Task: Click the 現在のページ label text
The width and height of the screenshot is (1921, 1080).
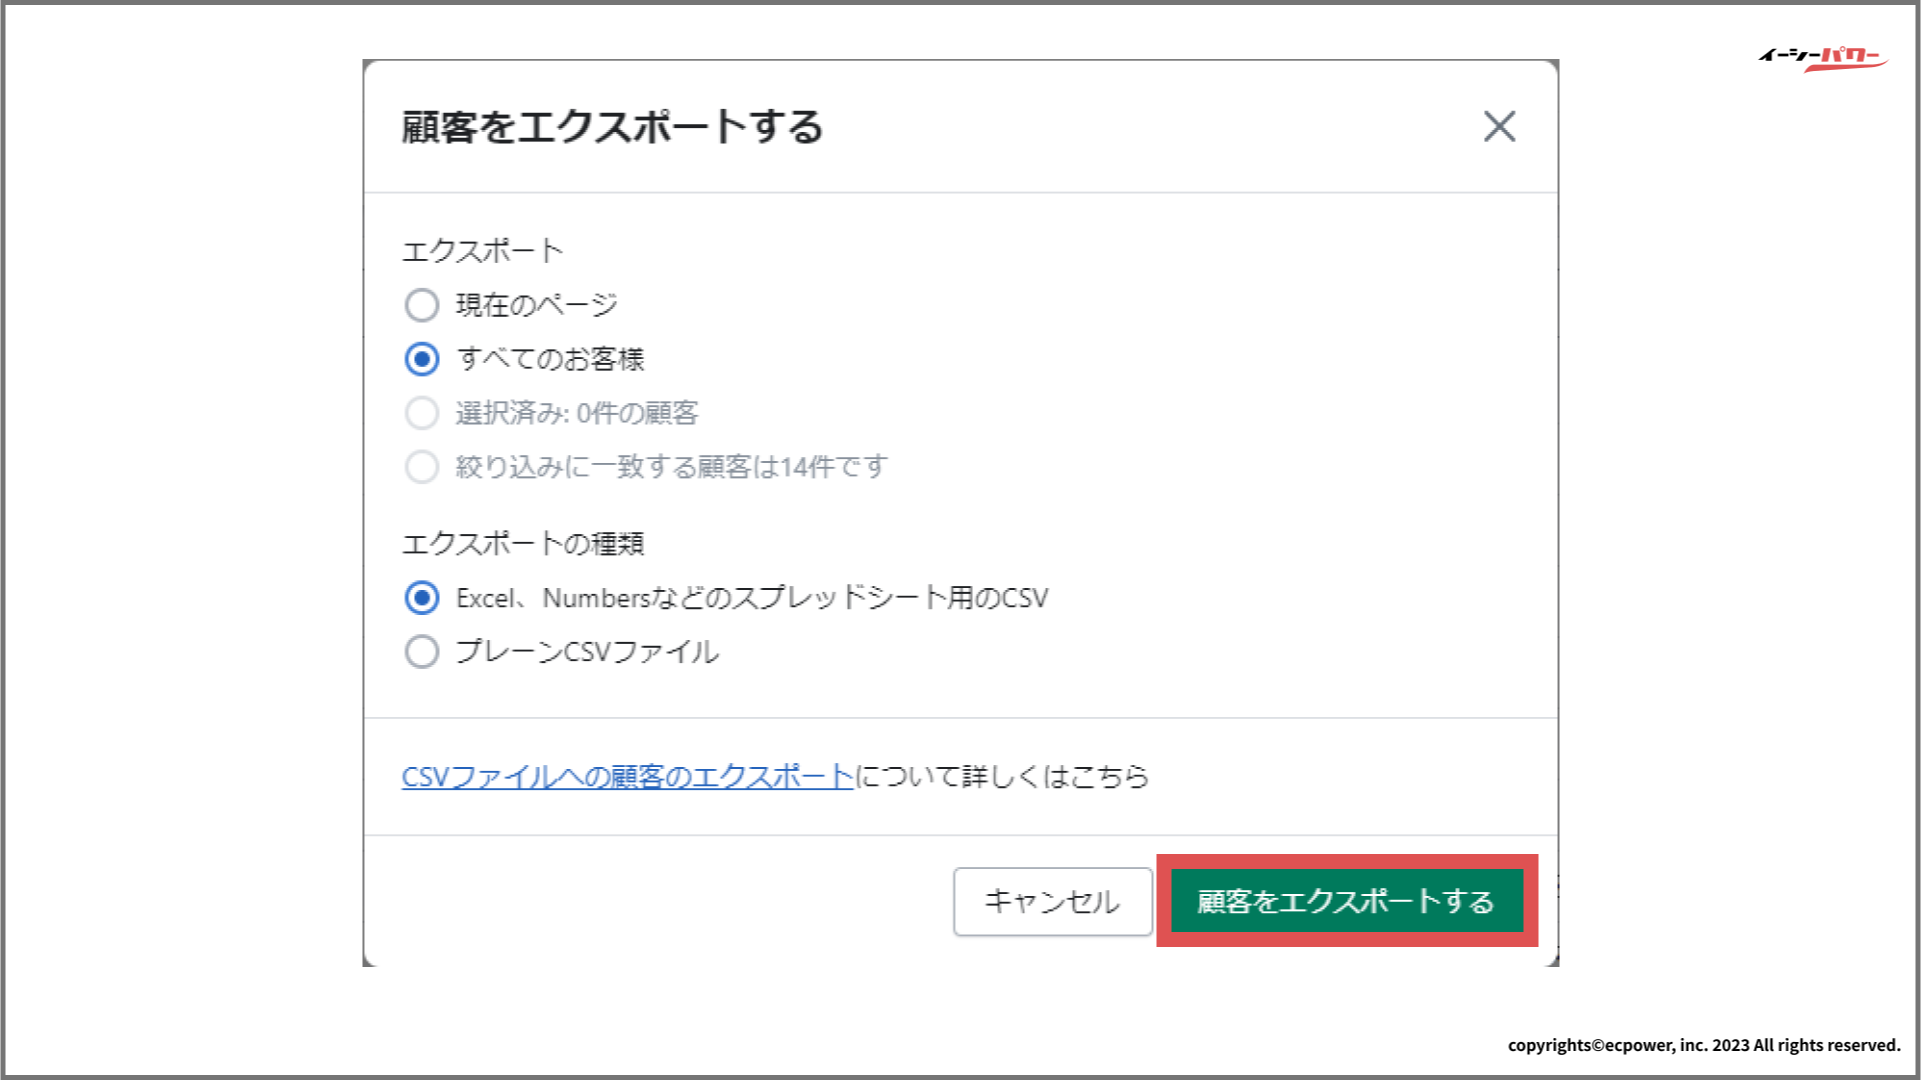Action: click(x=537, y=305)
